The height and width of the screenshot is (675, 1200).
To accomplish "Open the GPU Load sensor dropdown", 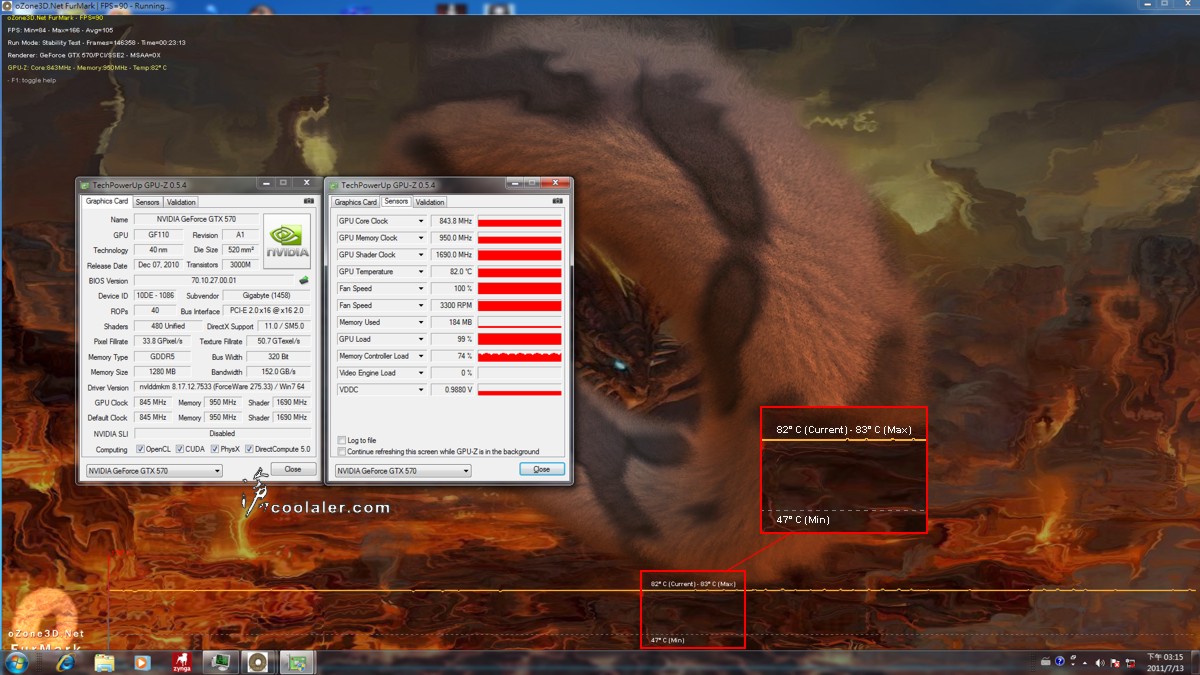I will pos(420,339).
